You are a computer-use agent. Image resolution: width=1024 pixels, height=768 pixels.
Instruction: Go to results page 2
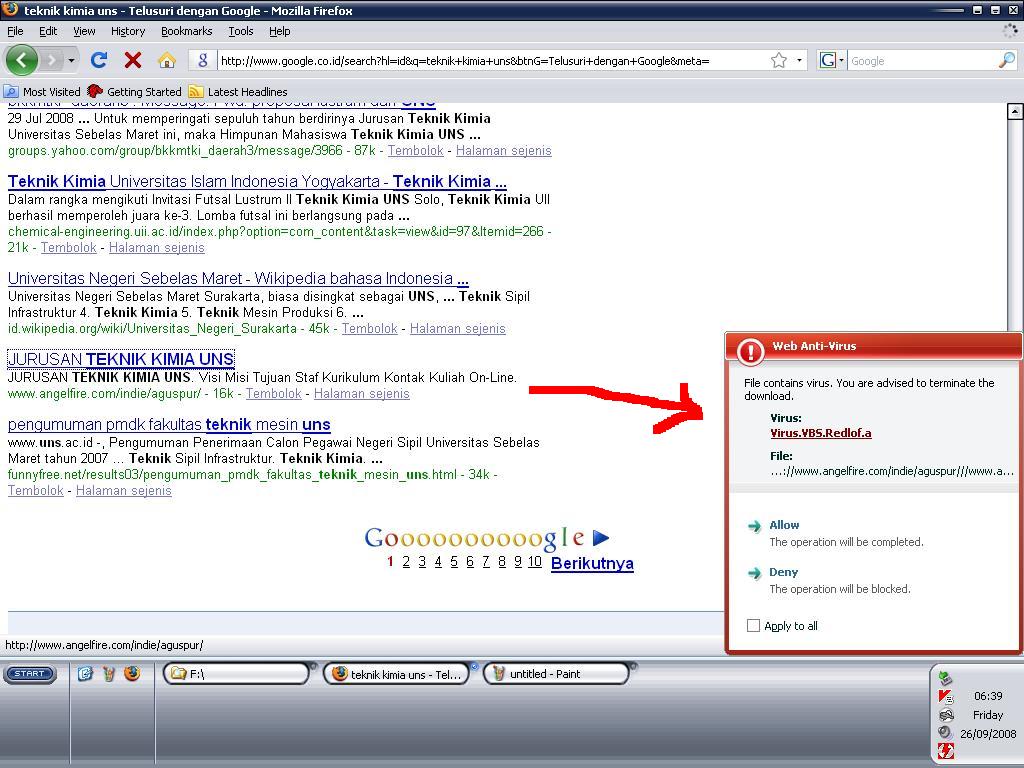click(x=406, y=562)
